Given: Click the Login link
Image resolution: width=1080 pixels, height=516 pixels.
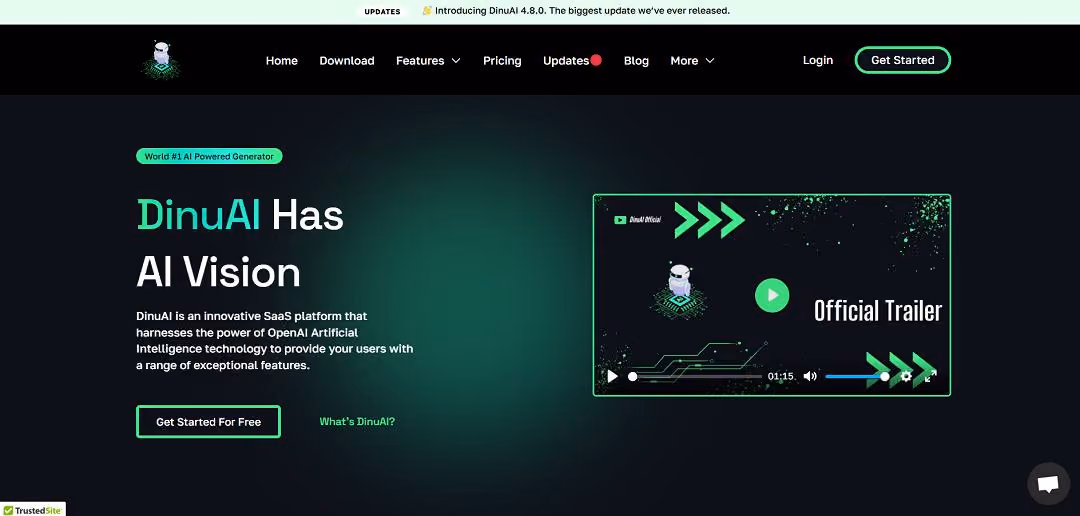Looking at the screenshot, I should pos(818,61).
